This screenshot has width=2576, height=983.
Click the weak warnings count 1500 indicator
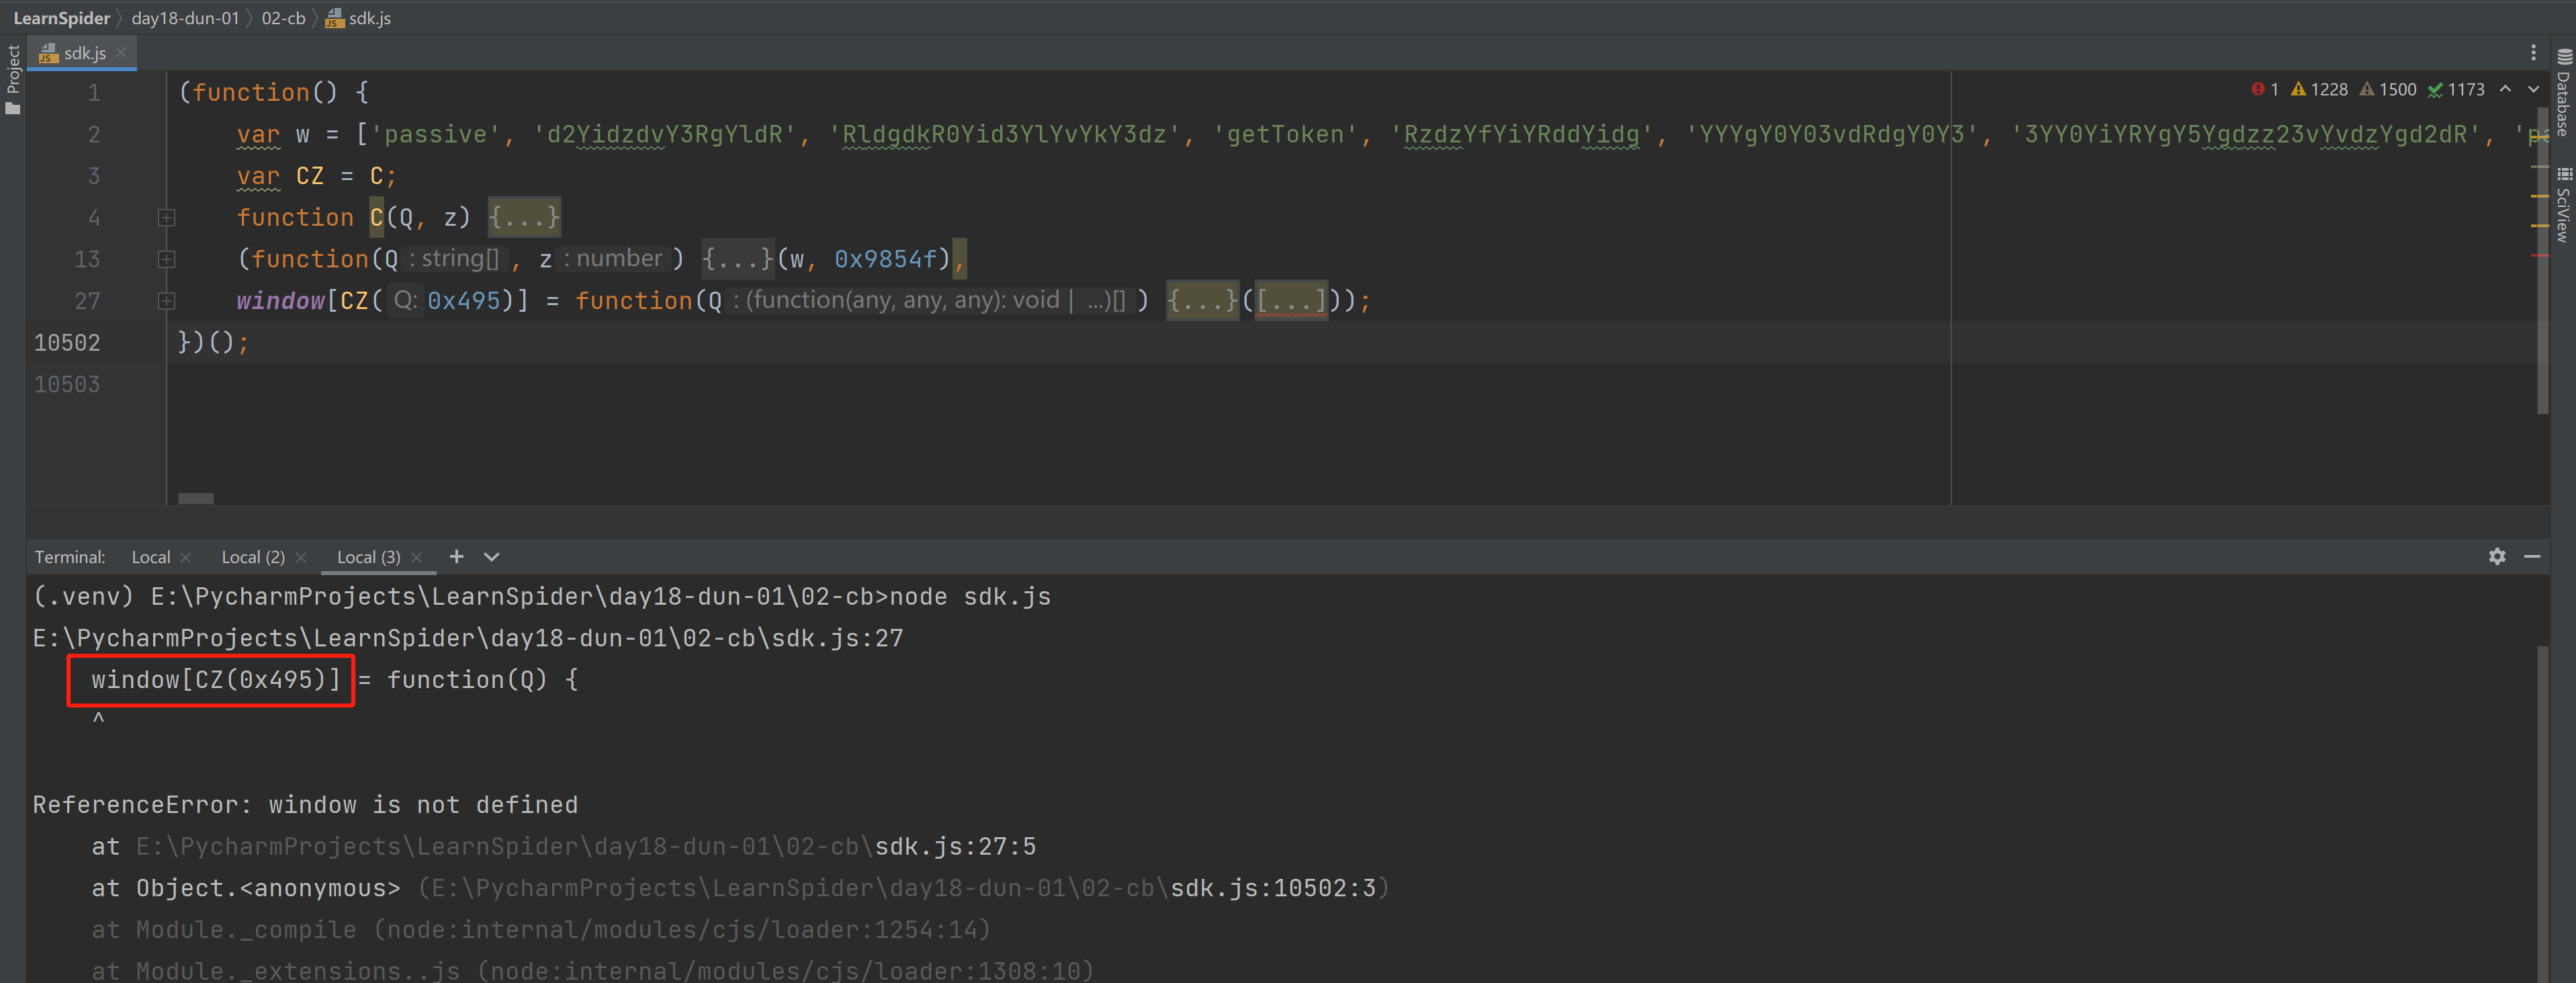(2388, 89)
